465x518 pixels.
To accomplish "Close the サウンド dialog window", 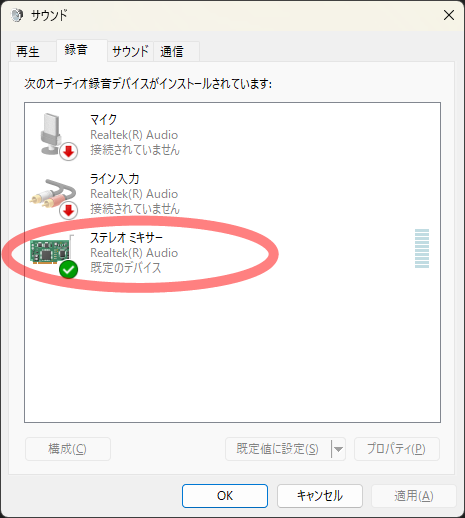I will pyautogui.click(x=449, y=15).
